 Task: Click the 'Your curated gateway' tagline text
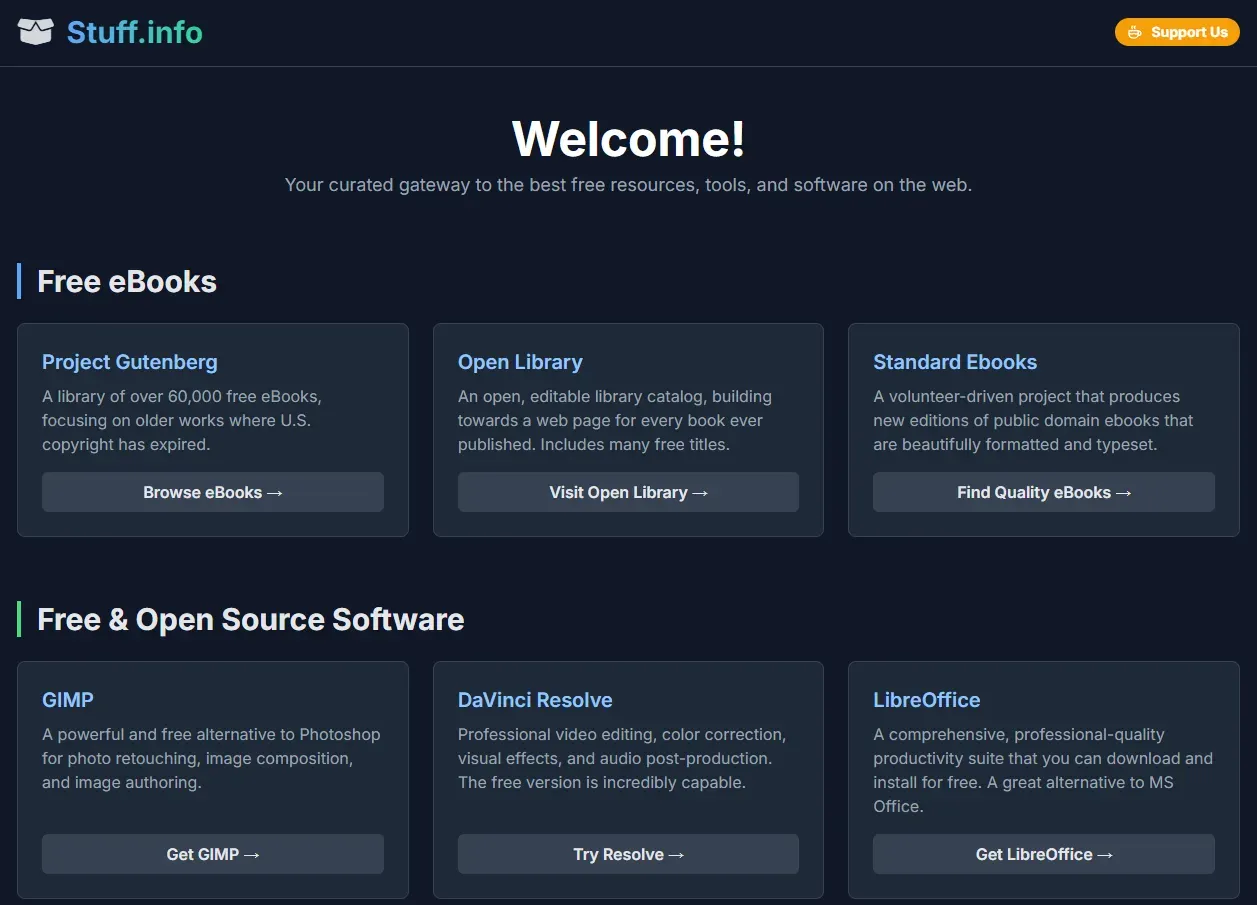[628, 185]
